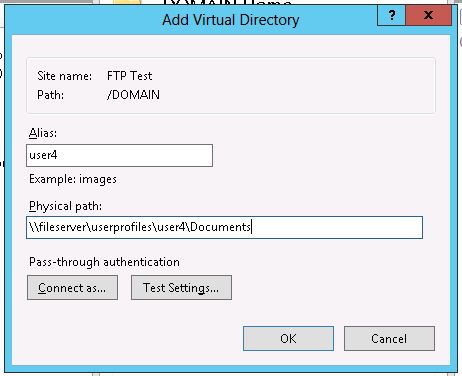Click the 'Path:' label above Alias
The width and height of the screenshot is (462, 376).
[x=50, y=95]
